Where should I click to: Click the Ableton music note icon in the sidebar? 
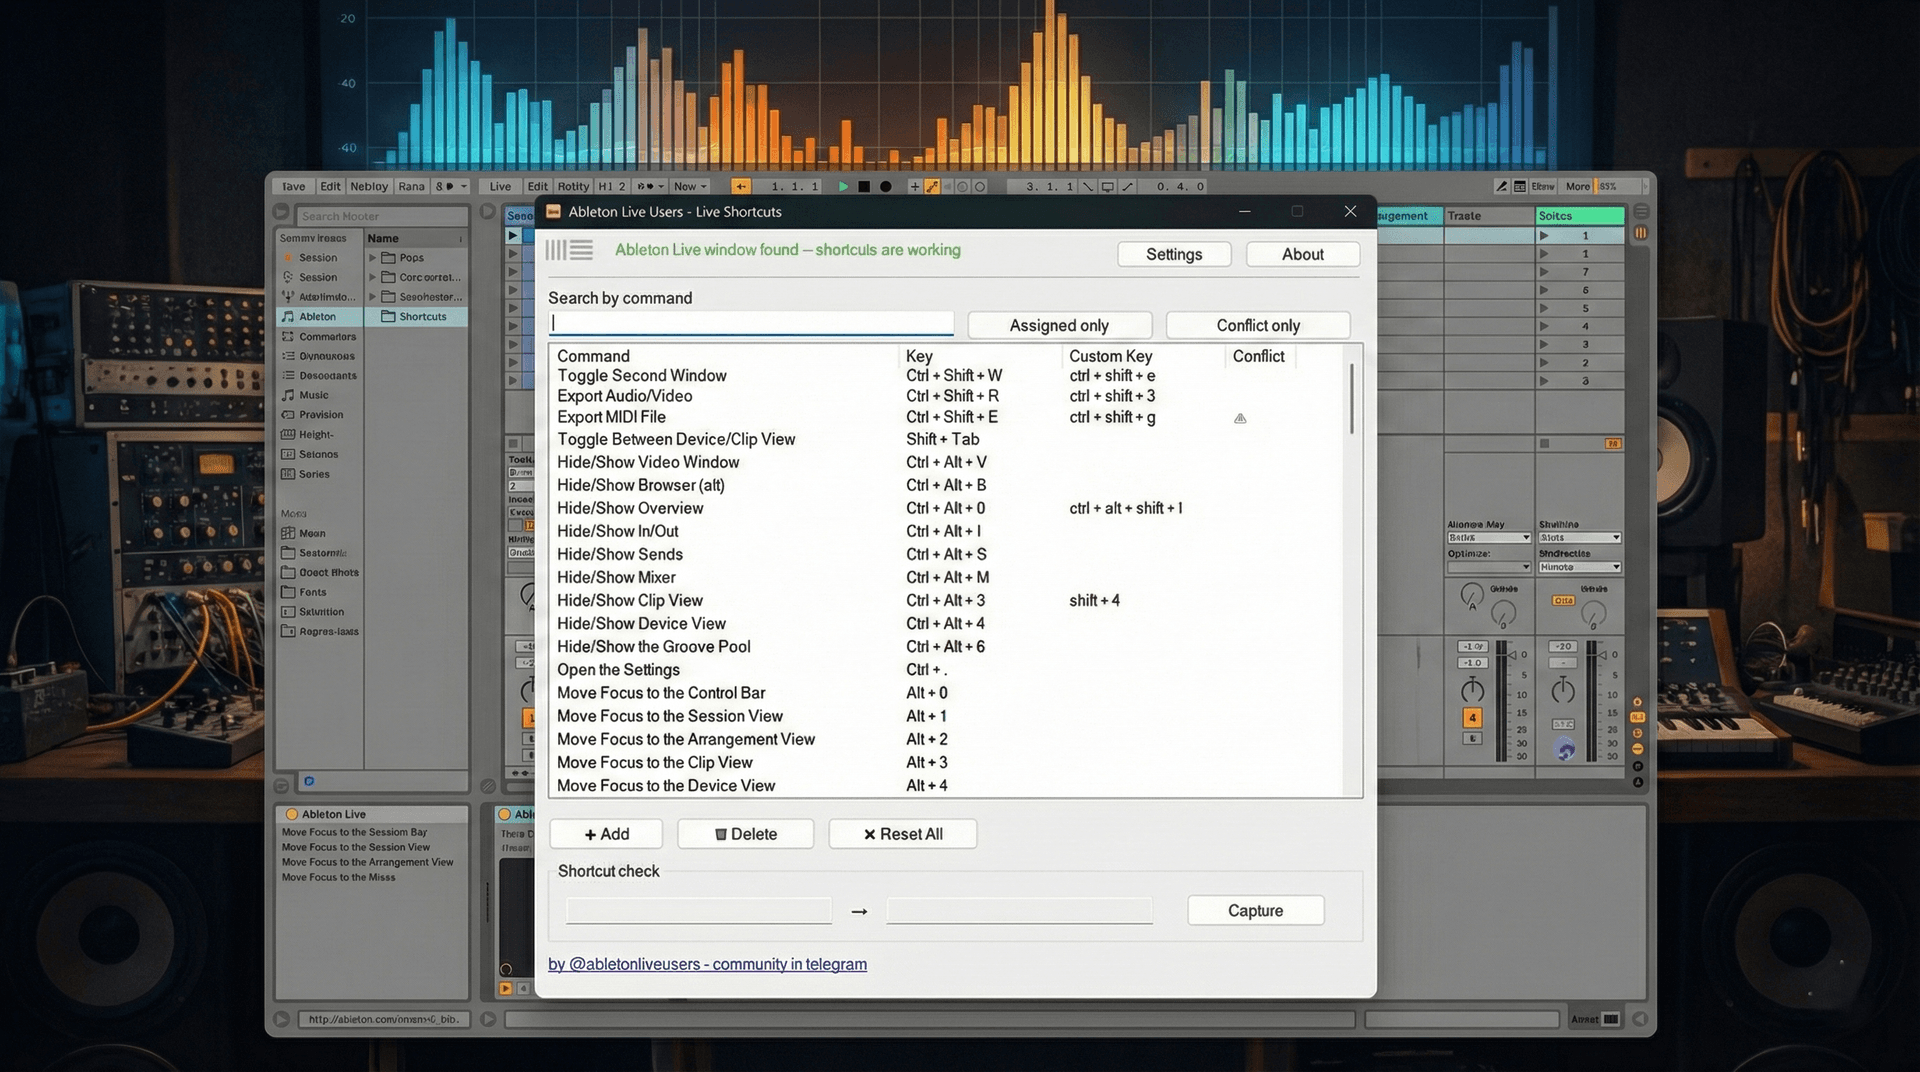pyautogui.click(x=288, y=317)
